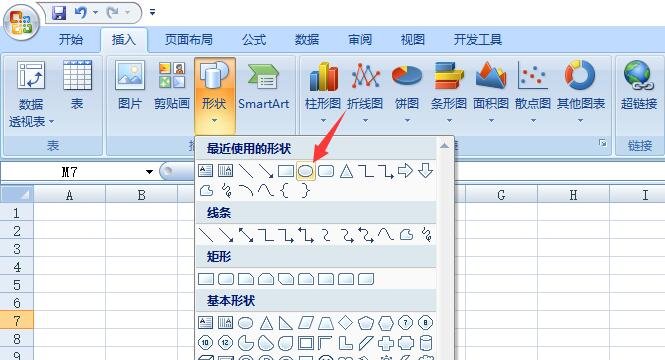
Task: Insert a 散点图 chart
Action: [533, 92]
